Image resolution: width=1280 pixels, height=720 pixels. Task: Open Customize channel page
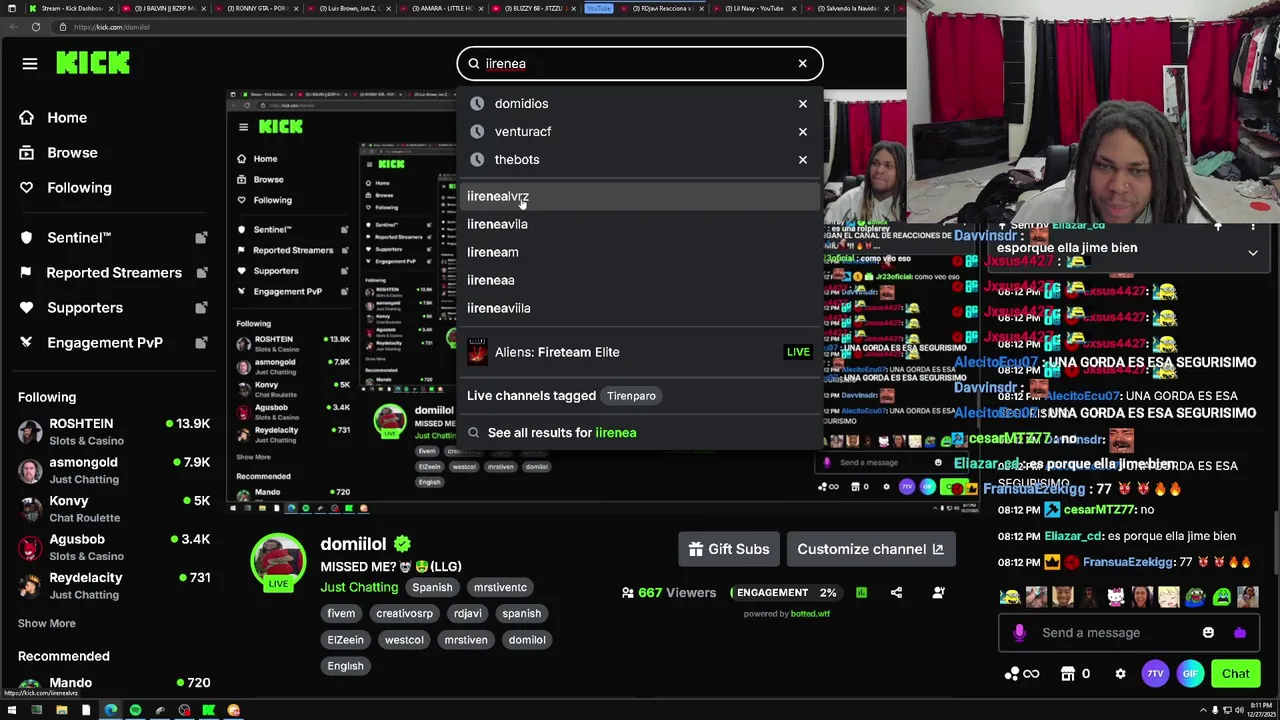click(x=870, y=549)
